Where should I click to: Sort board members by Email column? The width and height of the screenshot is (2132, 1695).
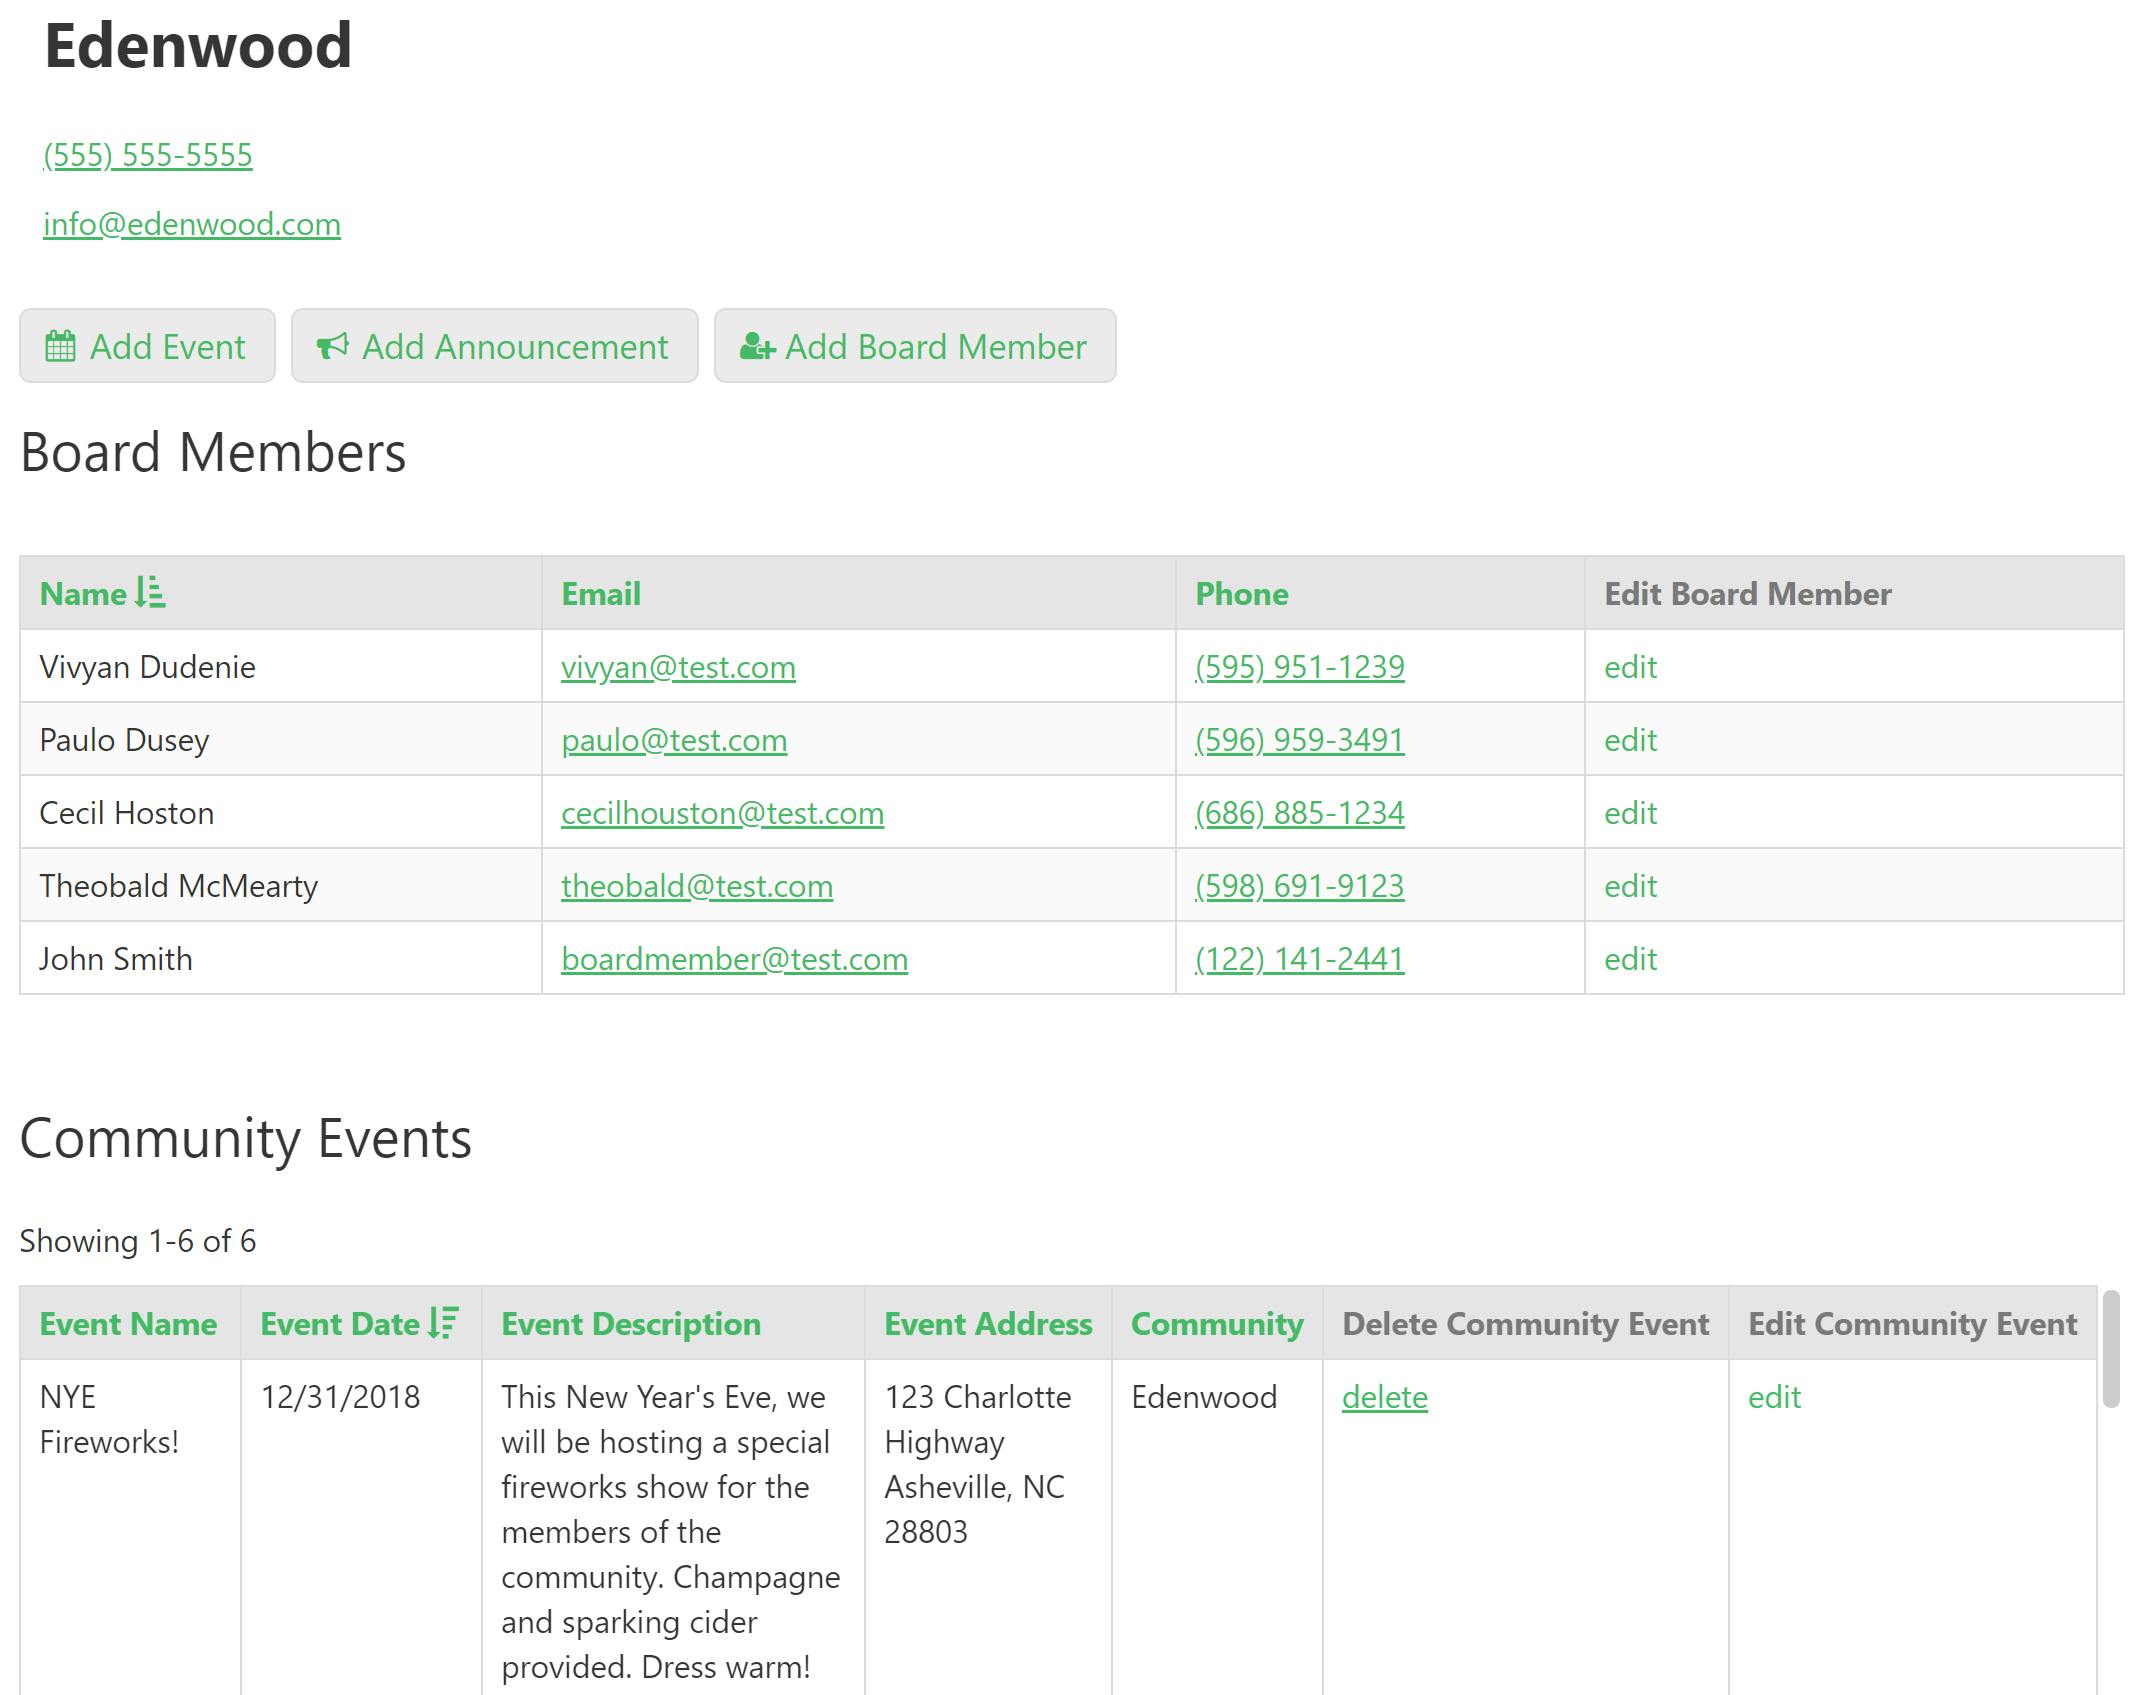(x=600, y=593)
